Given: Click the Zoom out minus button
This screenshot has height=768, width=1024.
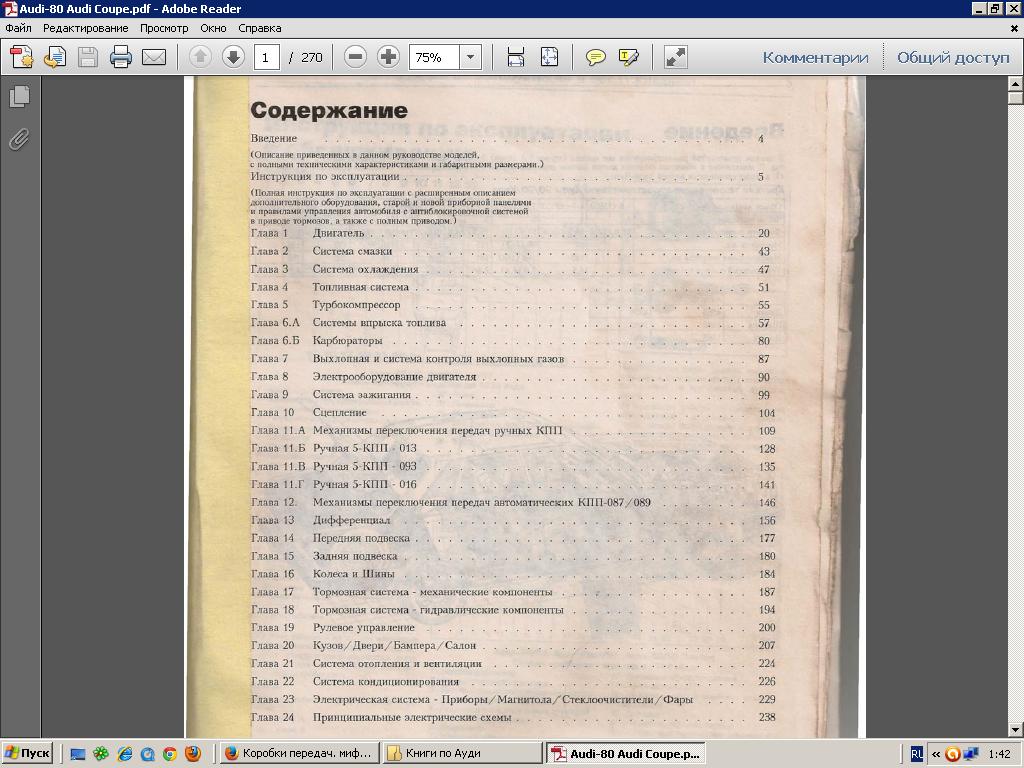Looking at the screenshot, I should coord(355,57).
